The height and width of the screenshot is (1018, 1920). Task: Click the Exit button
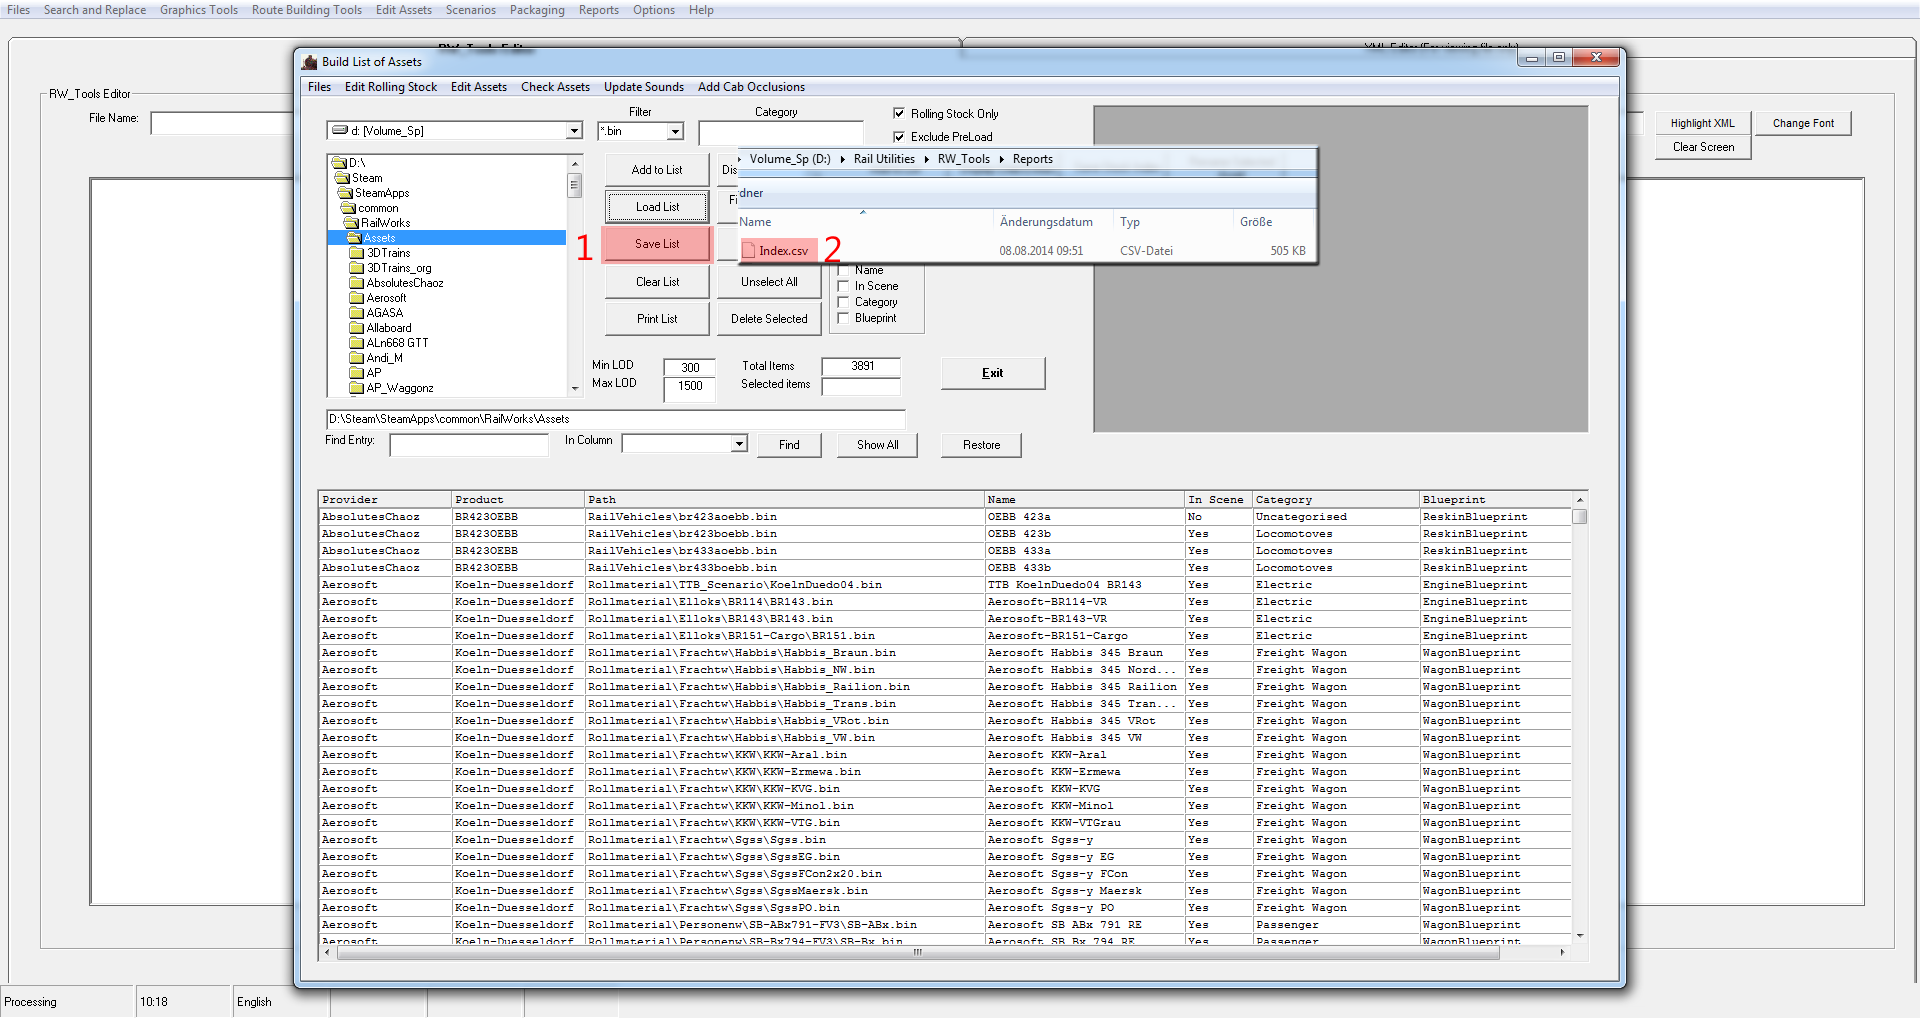992,373
